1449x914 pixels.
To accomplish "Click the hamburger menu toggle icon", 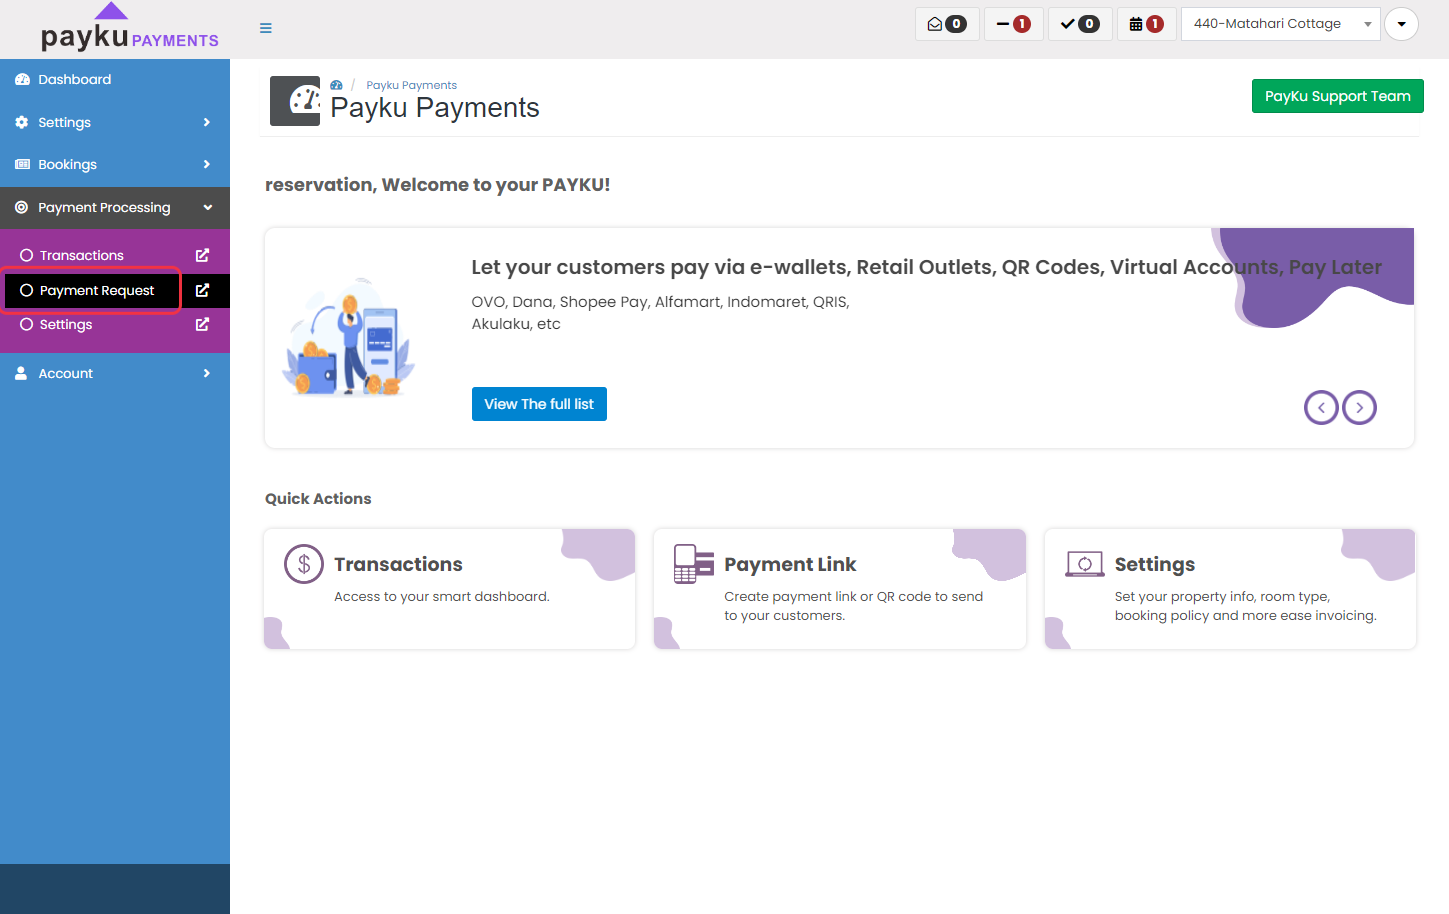I will [x=266, y=28].
